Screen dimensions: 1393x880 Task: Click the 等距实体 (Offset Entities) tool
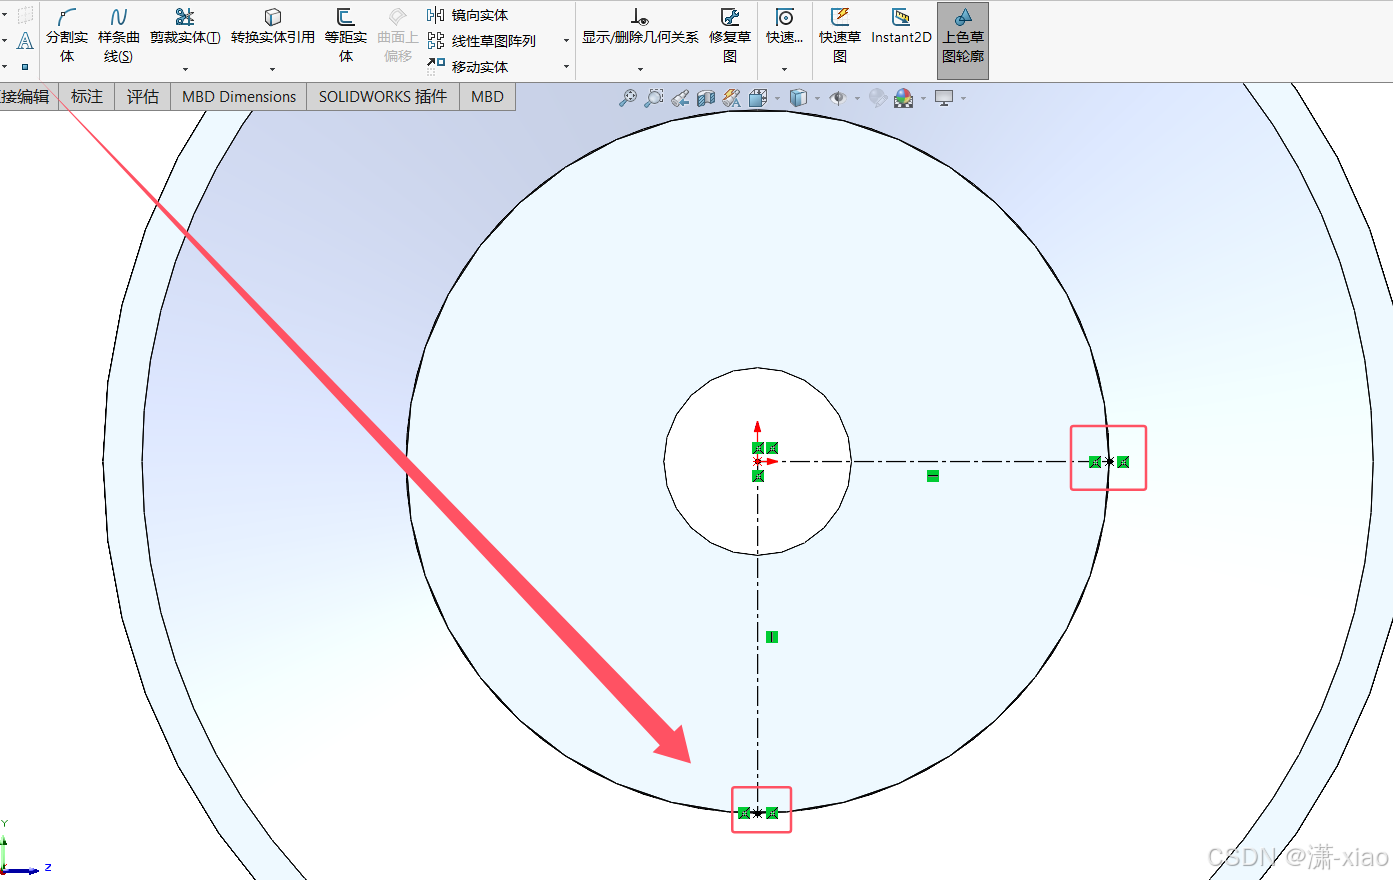pos(345,36)
